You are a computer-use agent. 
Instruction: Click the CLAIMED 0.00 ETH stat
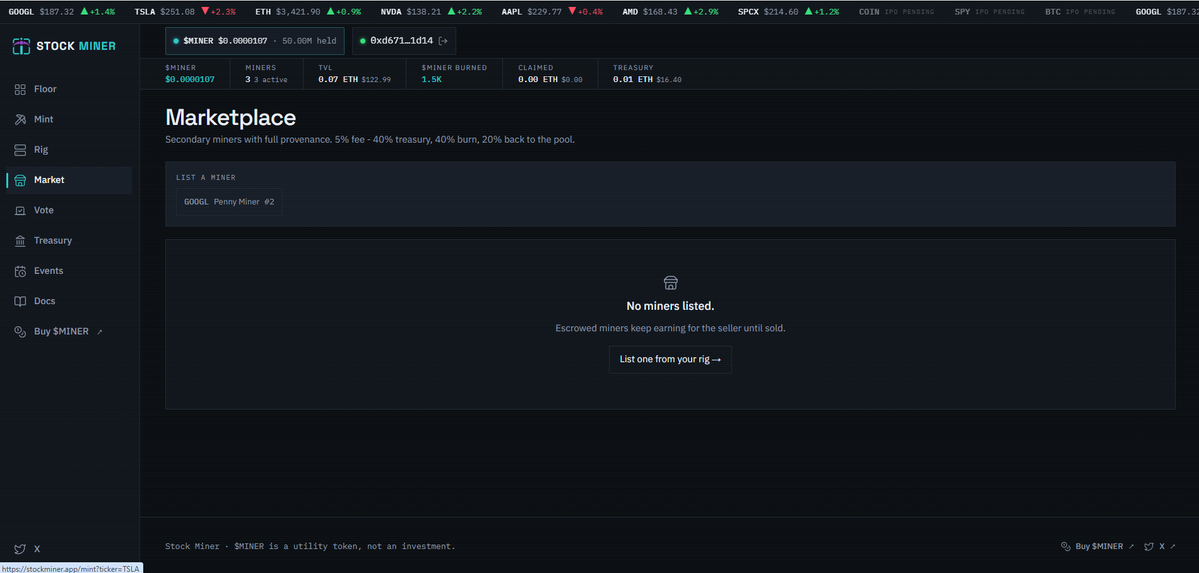[x=550, y=73]
